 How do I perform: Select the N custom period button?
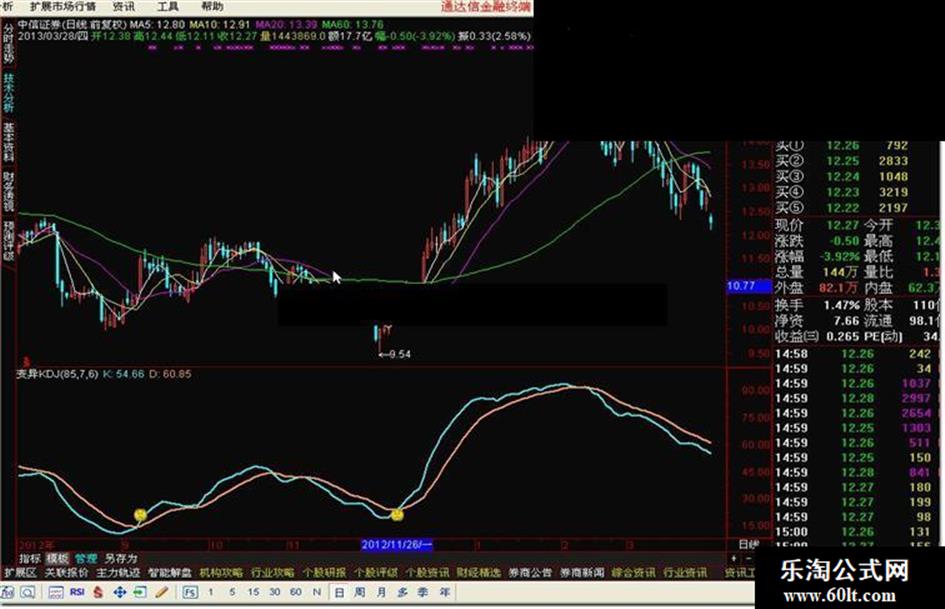[x=316, y=592]
